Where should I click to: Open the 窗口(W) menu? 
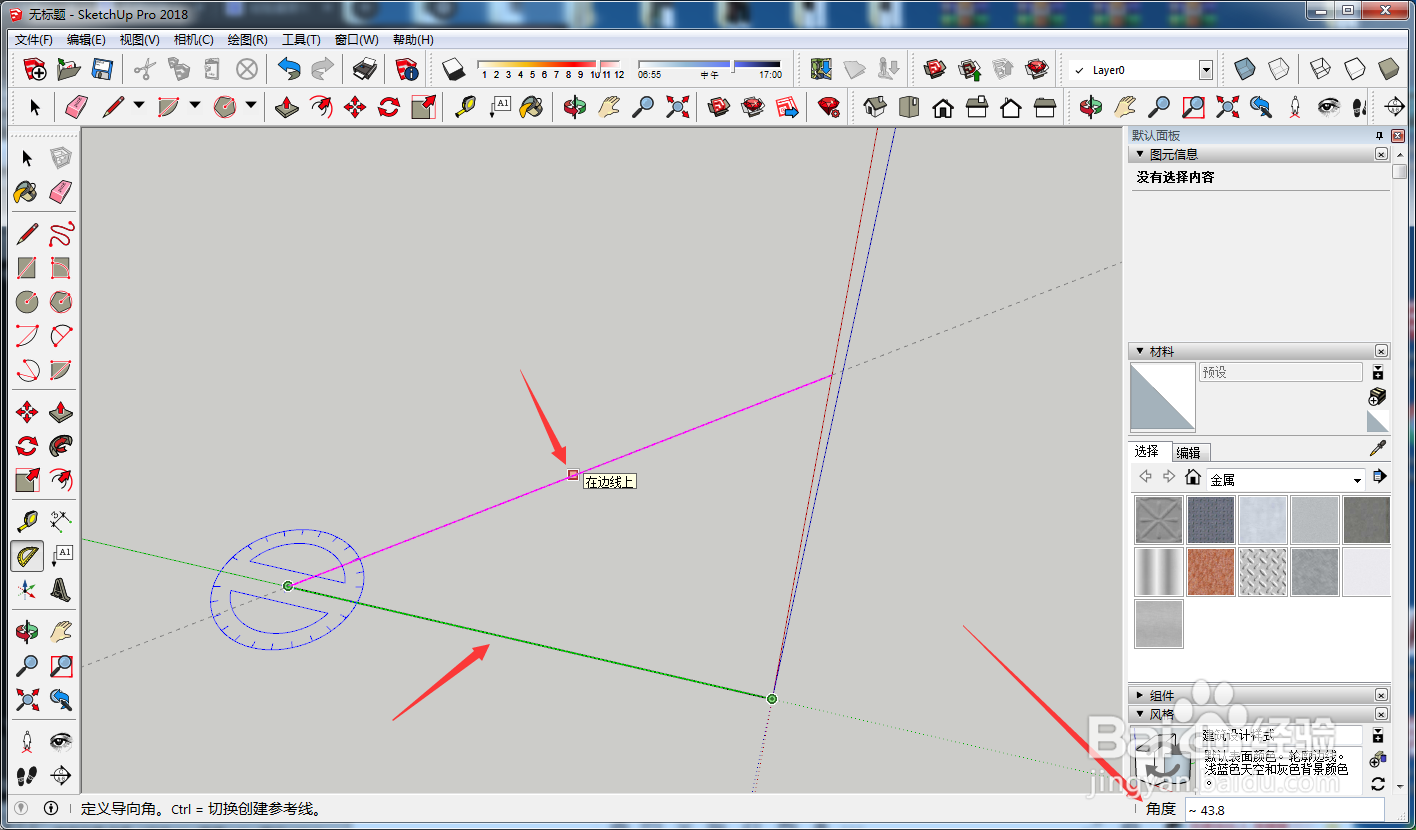coord(356,39)
